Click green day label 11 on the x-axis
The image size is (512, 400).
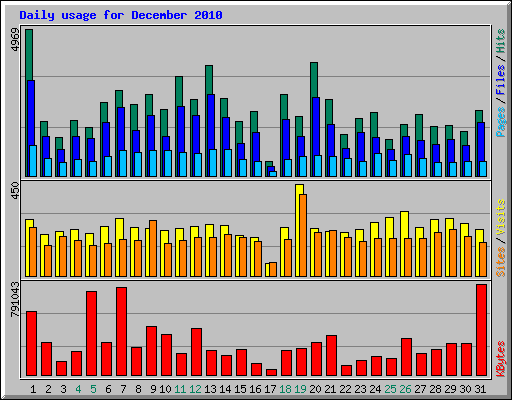tap(180, 389)
